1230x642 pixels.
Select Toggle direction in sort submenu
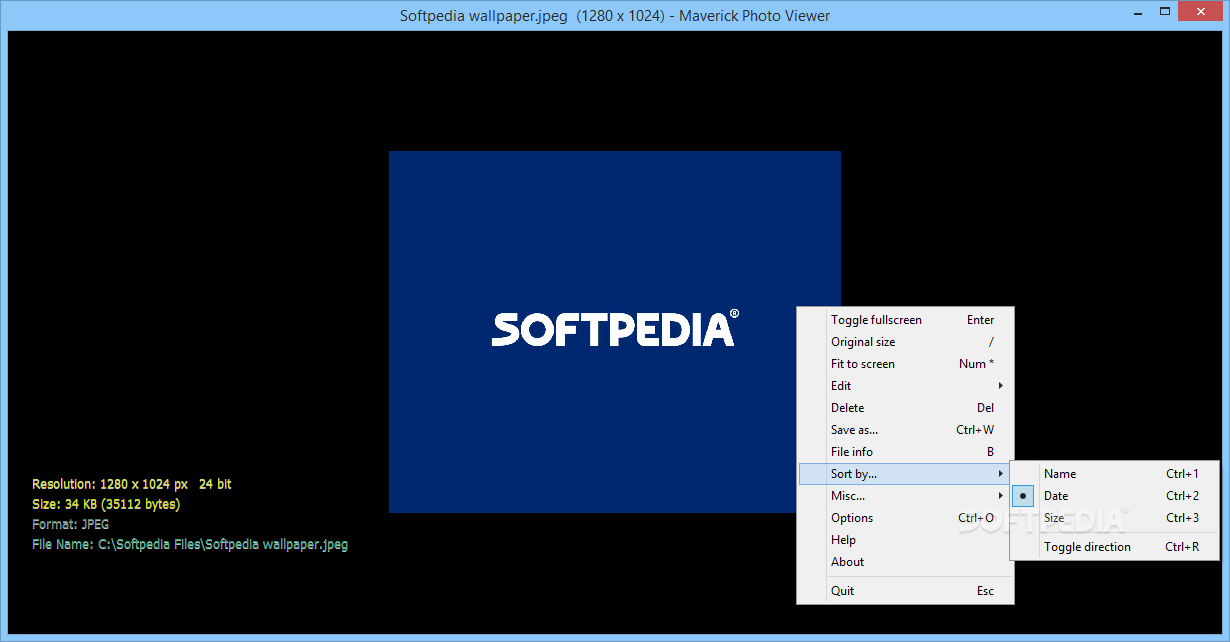point(1115,547)
